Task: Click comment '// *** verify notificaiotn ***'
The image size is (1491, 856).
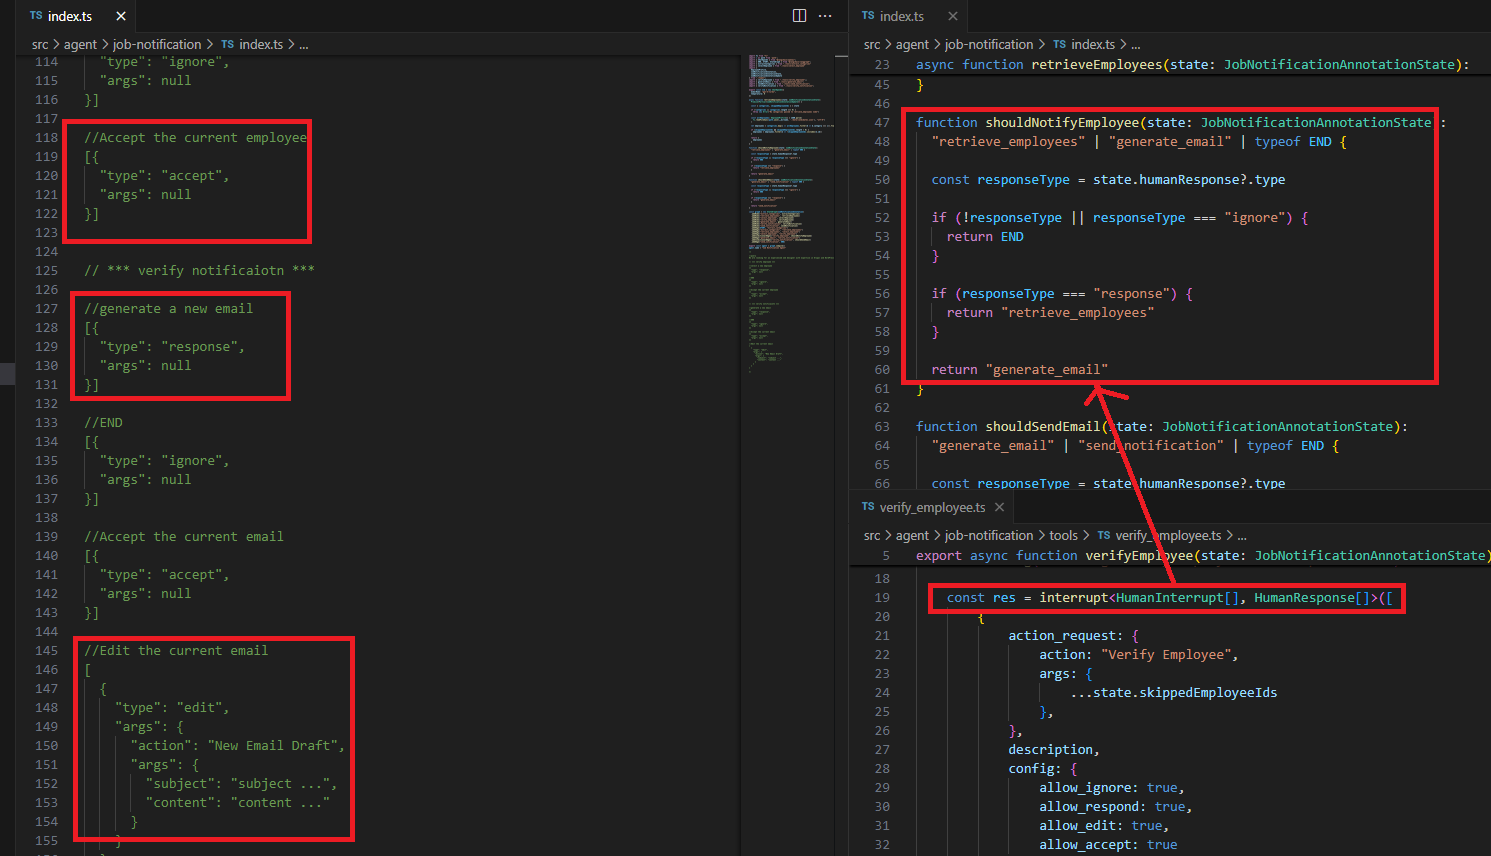Action: point(199,270)
